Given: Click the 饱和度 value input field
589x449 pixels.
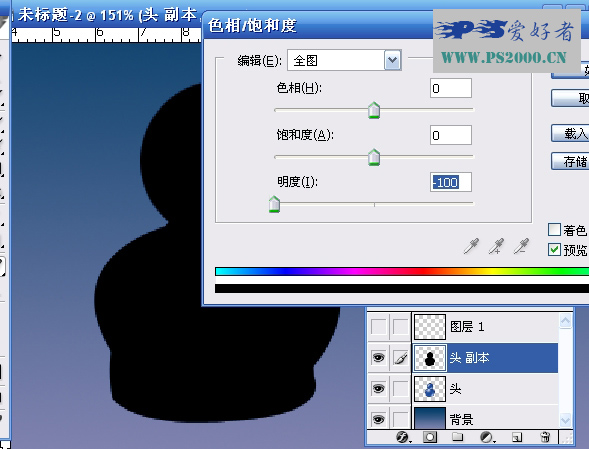Looking at the screenshot, I should (x=451, y=135).
